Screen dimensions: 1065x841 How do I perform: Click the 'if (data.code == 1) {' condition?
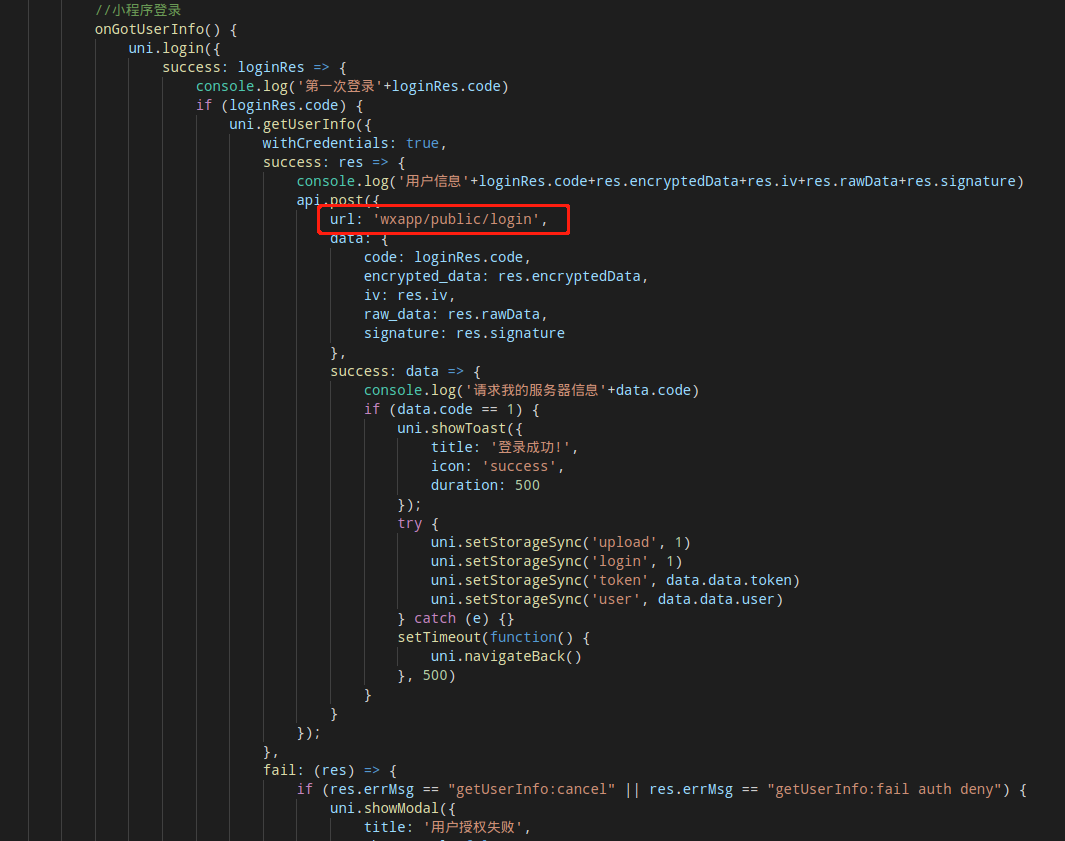452,410
